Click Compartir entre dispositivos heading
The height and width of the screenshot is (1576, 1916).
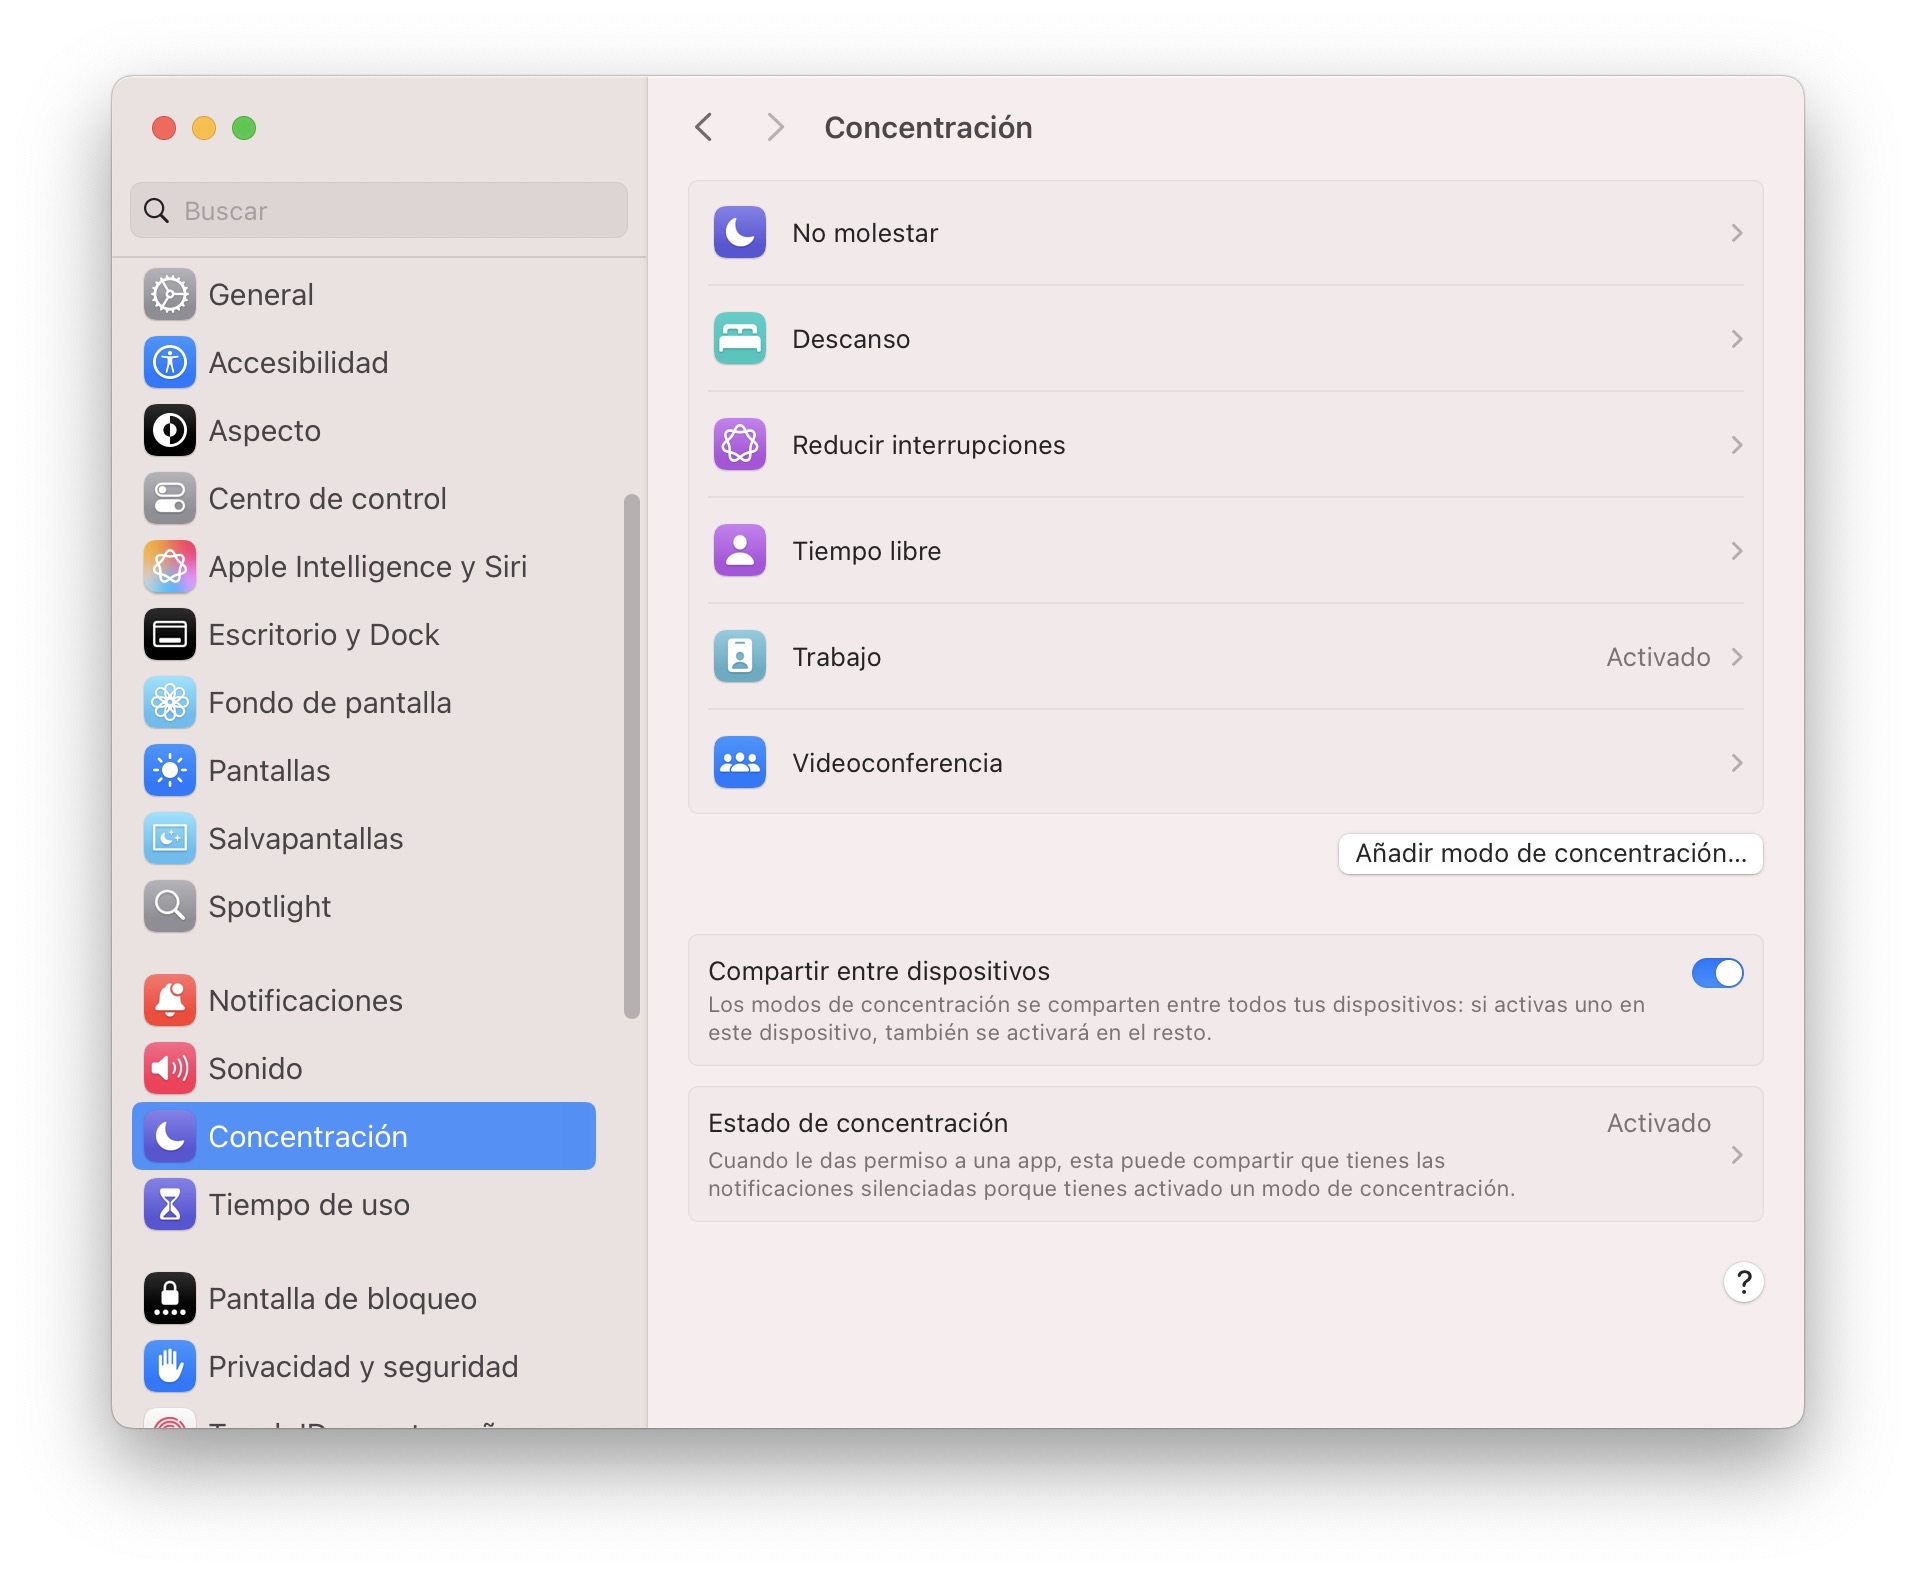pos(879,971)
